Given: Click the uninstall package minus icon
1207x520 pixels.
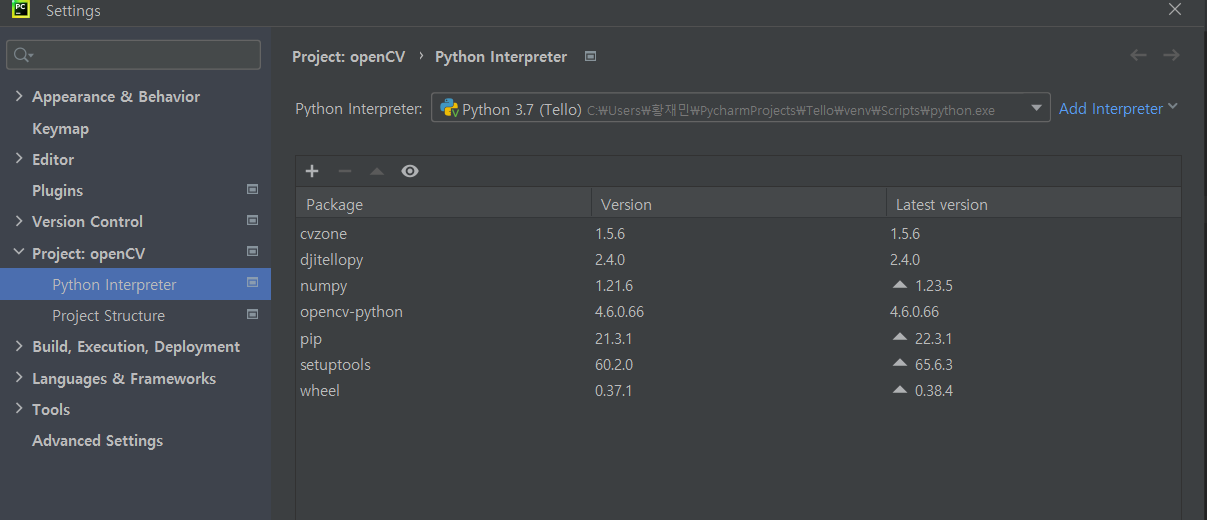Looking at the screenshot, I should coord(344,171).
